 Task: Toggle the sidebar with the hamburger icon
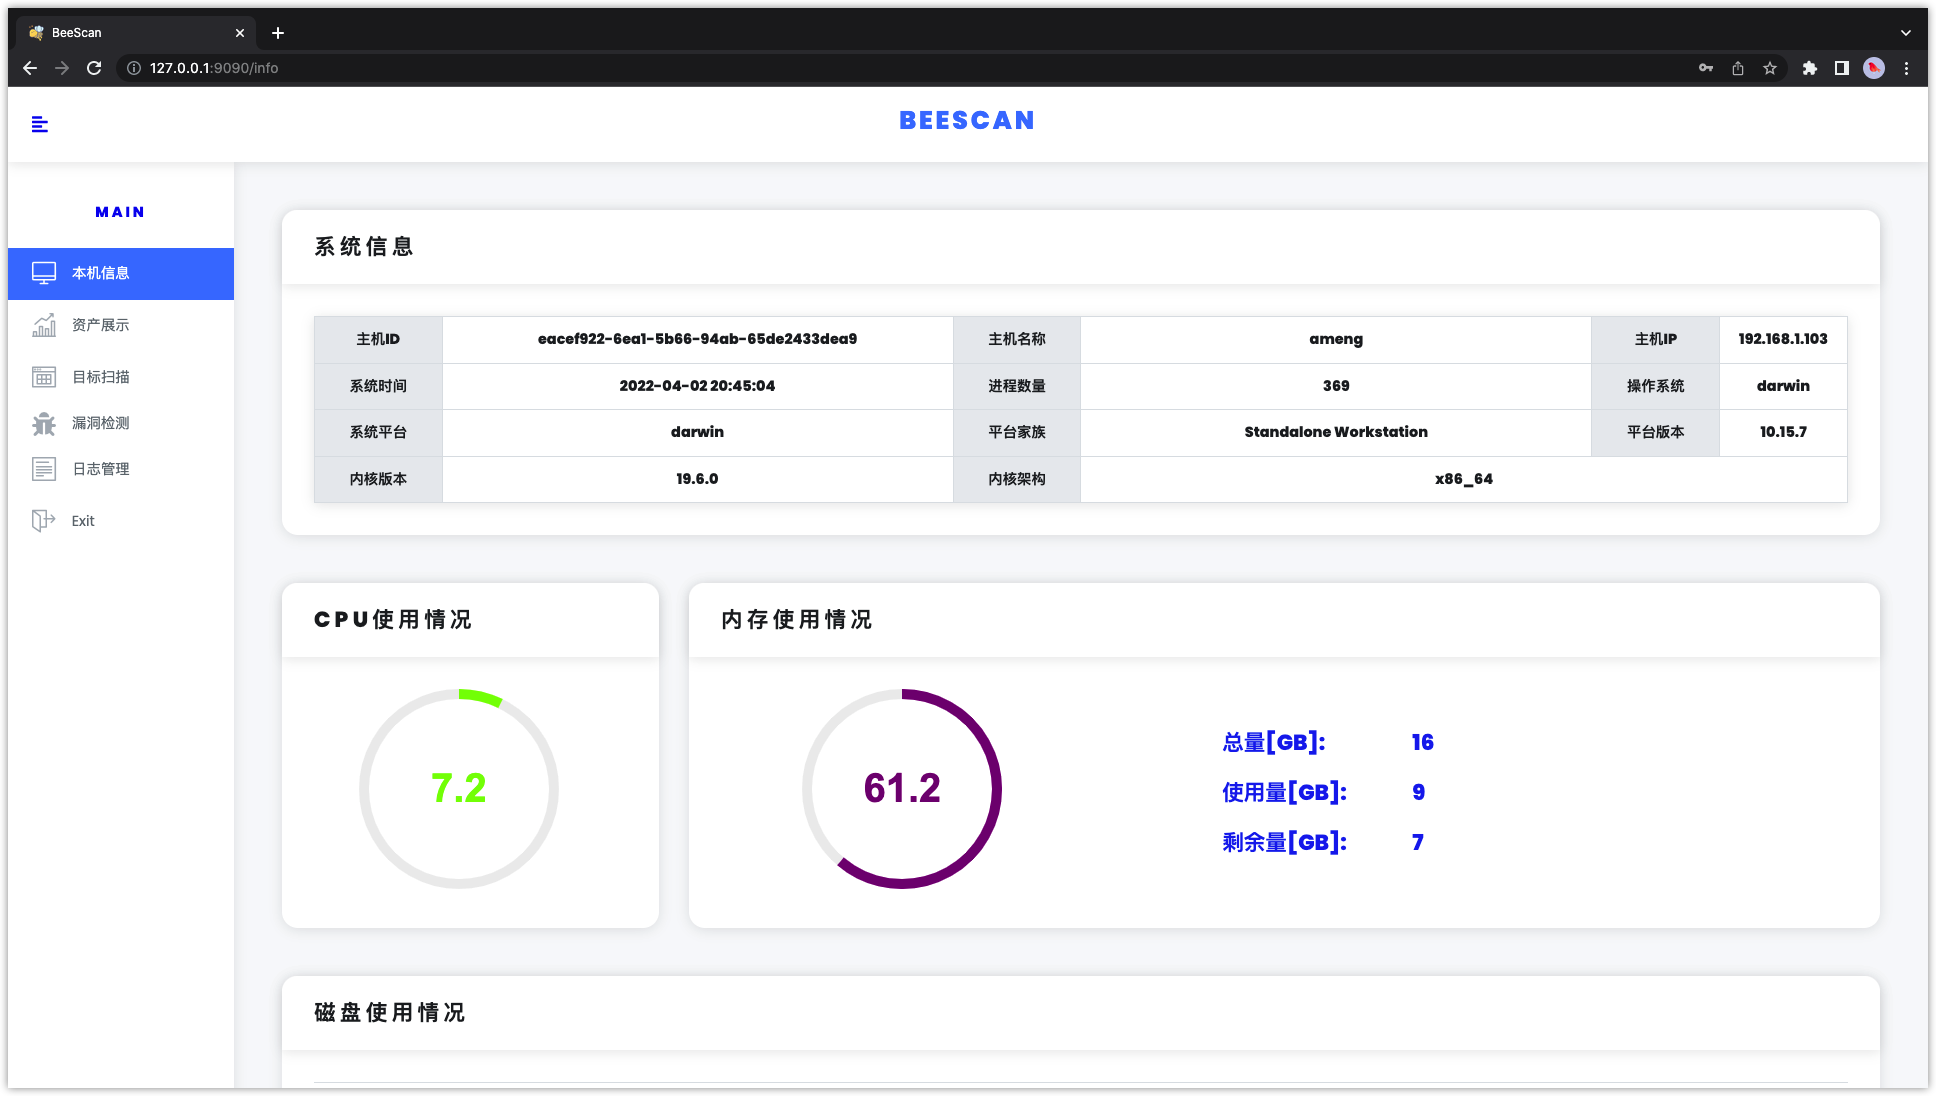40,124
